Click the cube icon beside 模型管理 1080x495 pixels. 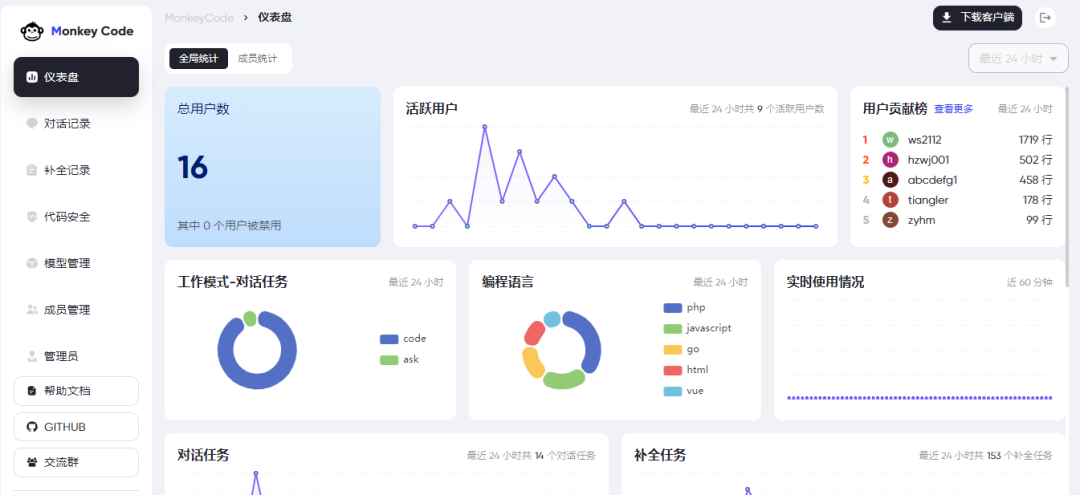point(32,263)
